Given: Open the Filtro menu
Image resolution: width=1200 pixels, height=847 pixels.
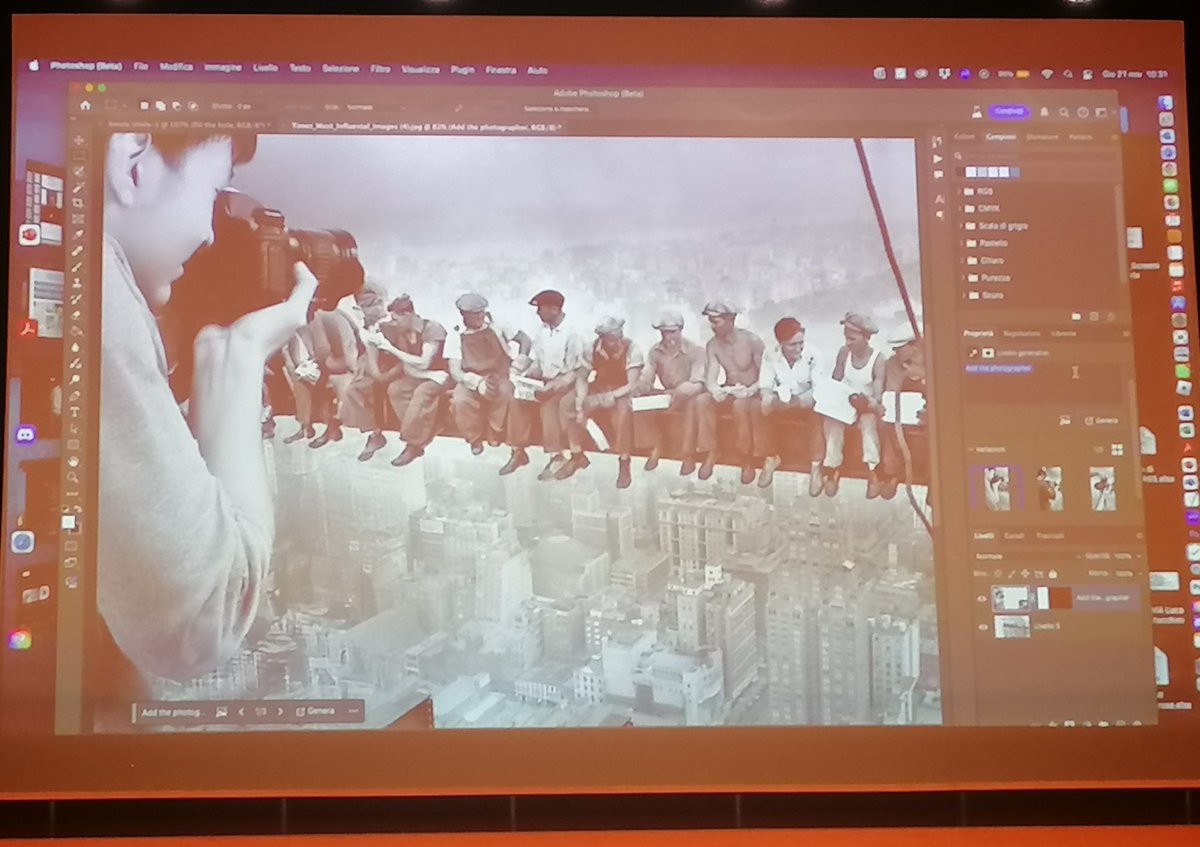Looking at the screenshot, I should click(380, 68).
